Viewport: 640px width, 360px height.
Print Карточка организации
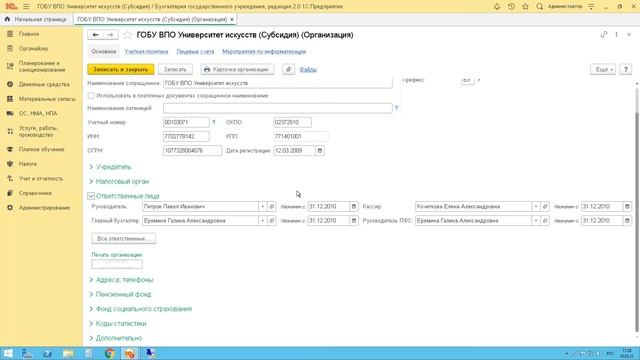pos(237,69)
